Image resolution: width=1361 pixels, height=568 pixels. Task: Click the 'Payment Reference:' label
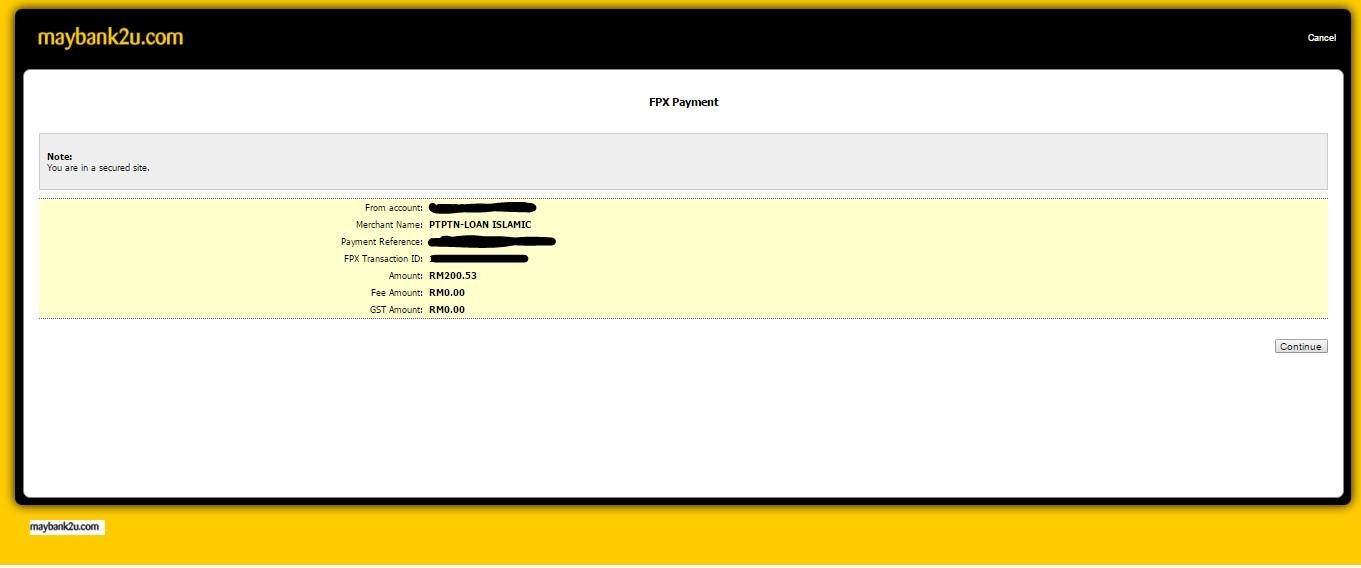[x=382, y=242]
